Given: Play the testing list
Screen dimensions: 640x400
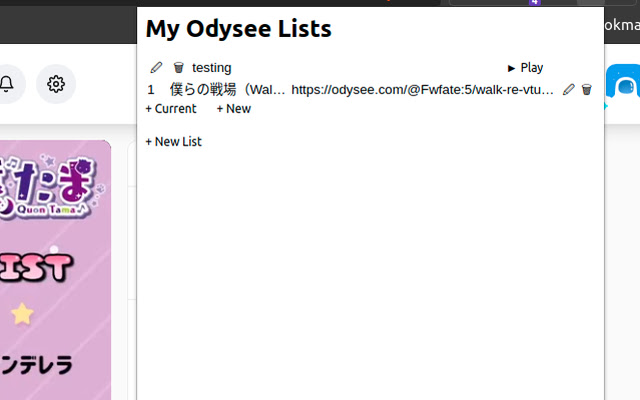Looking at the screenshot, I should click(x=526, y=68).
